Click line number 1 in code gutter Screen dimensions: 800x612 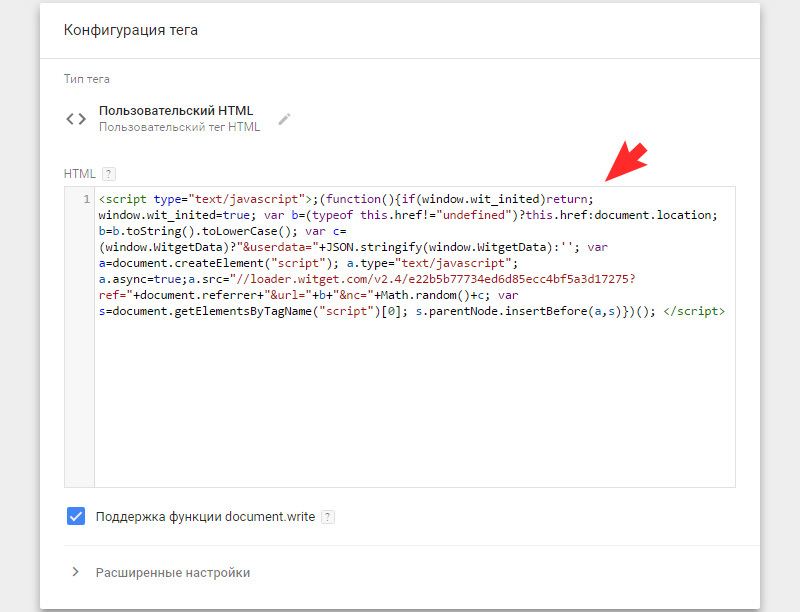pyautogui.click(x=86, y=199)
